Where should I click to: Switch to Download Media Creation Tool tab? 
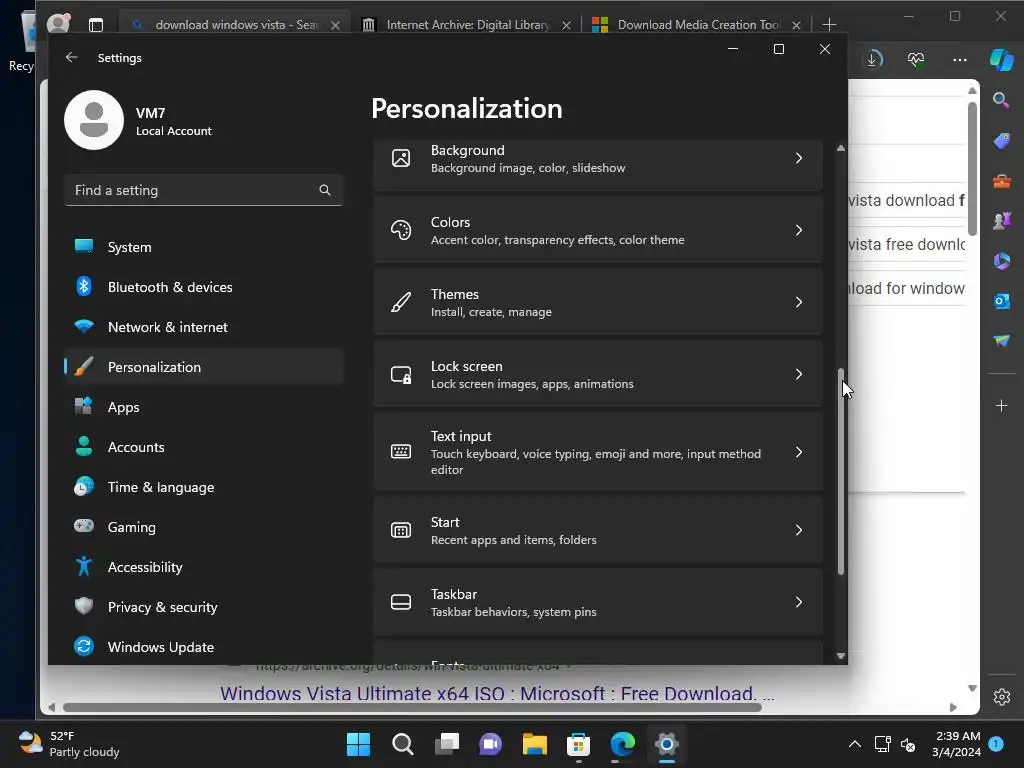coord(696,25)
